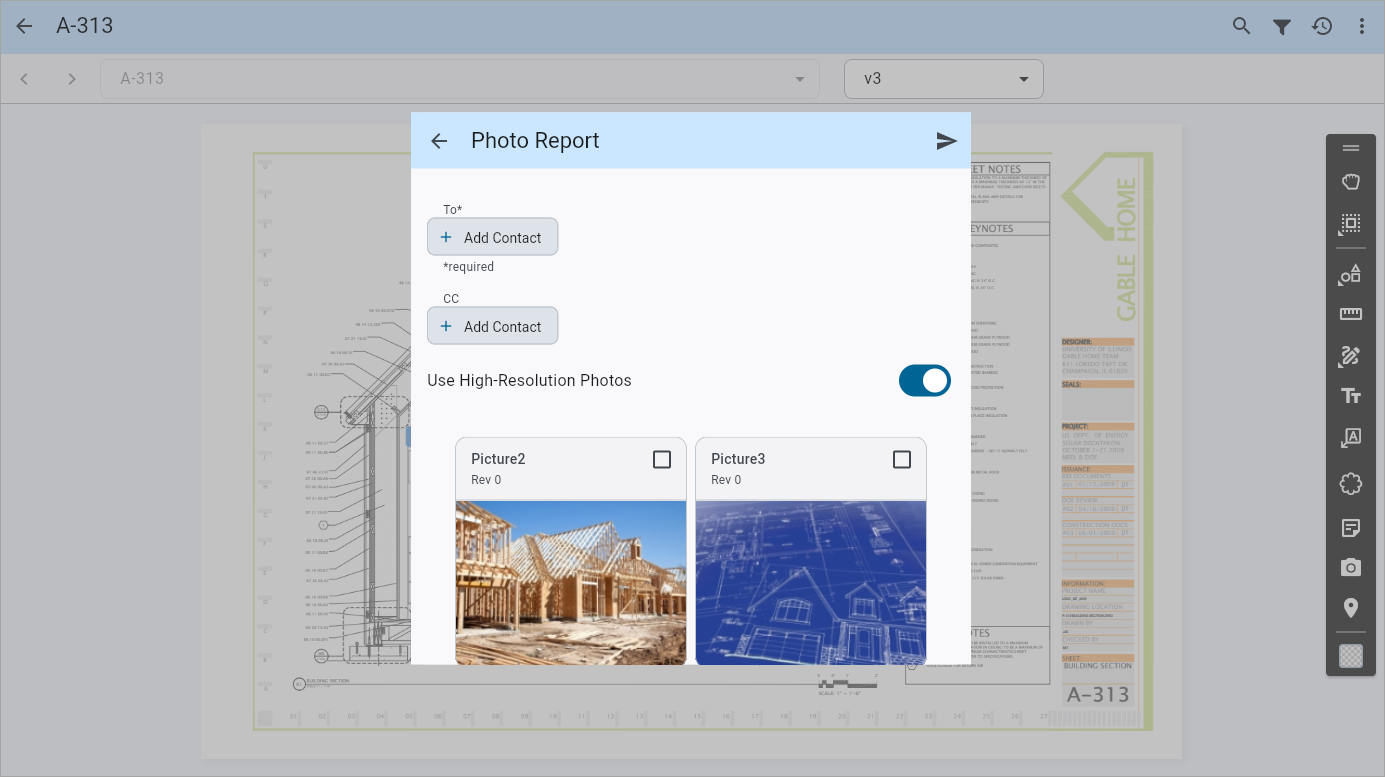Check the Picture2 checkbox
The width and height of the screenshot is (1385, 777).
click(x=662, y=459)
